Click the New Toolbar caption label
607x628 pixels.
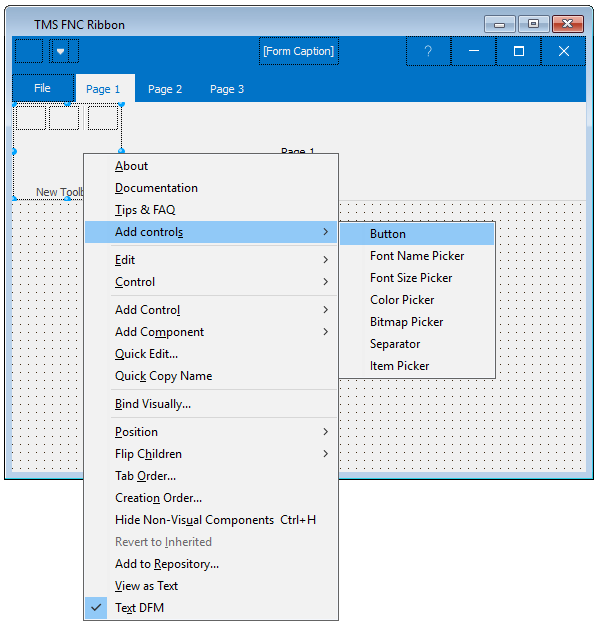click(60, 192)
